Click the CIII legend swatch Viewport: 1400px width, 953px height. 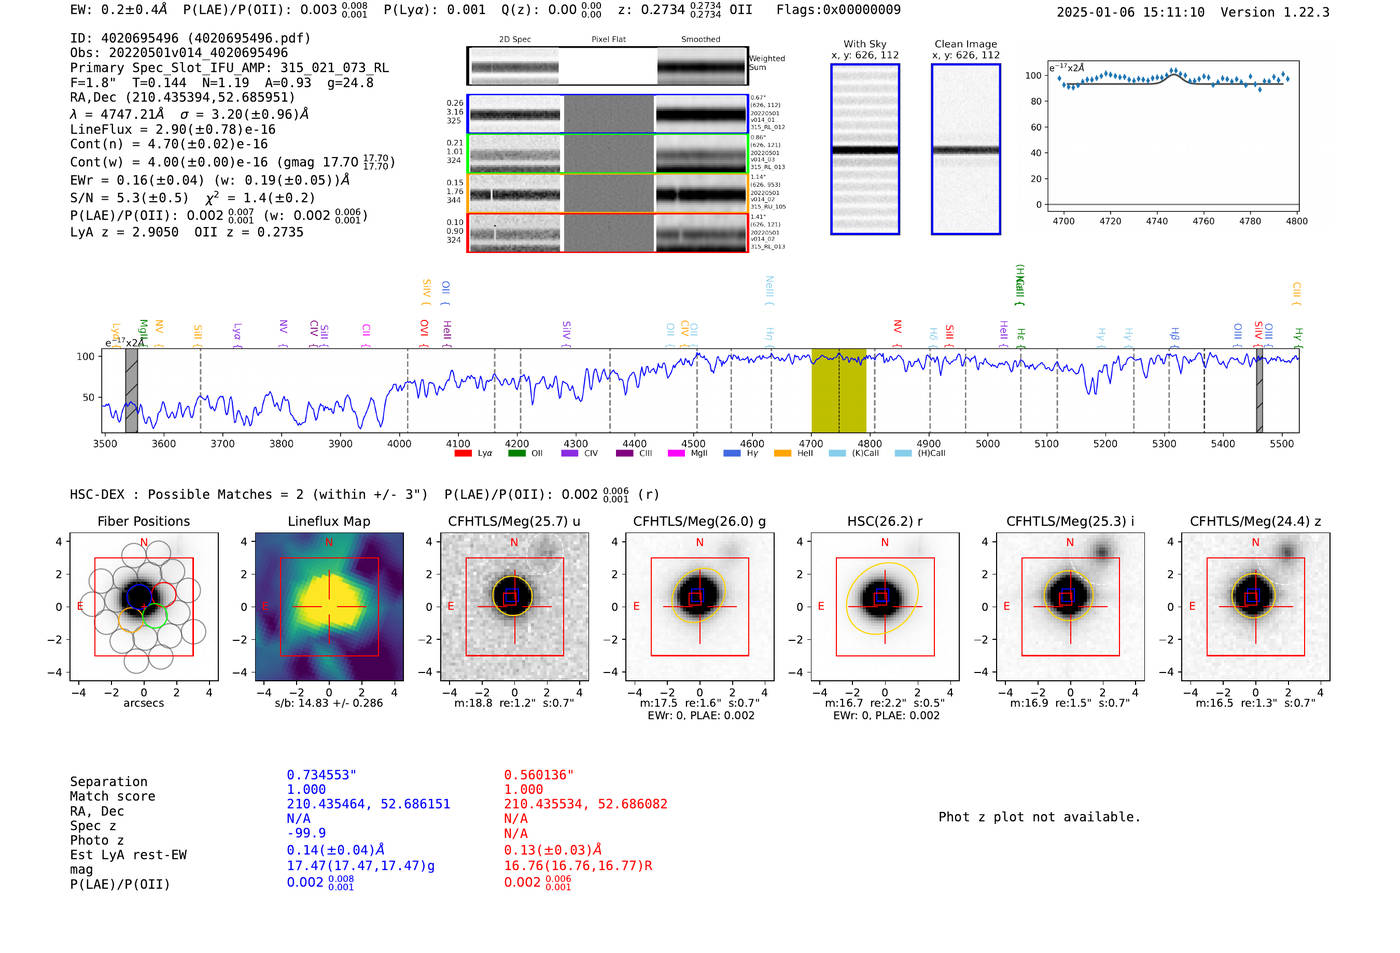(625, 454)
